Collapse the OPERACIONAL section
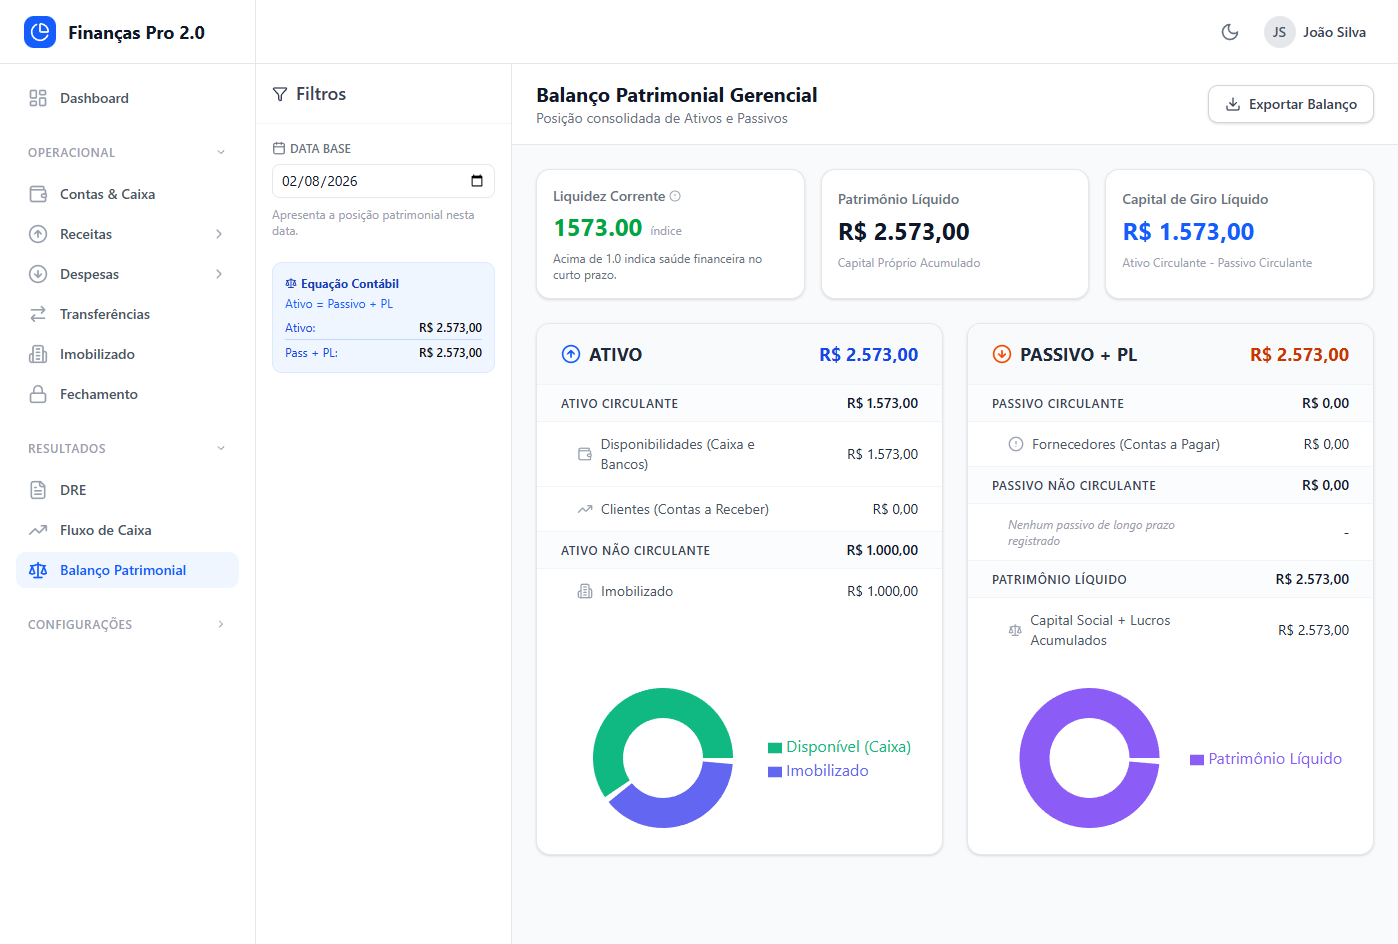 221,153
